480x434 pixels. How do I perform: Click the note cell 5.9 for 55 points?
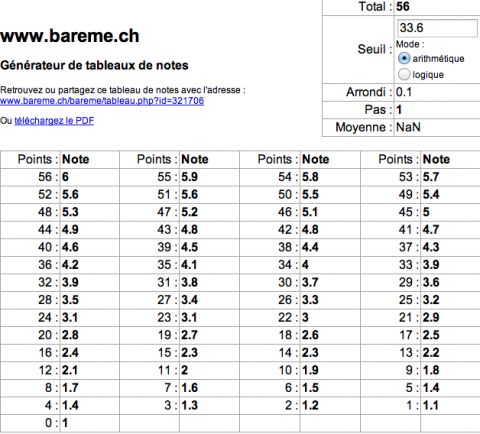pos(190,177)
